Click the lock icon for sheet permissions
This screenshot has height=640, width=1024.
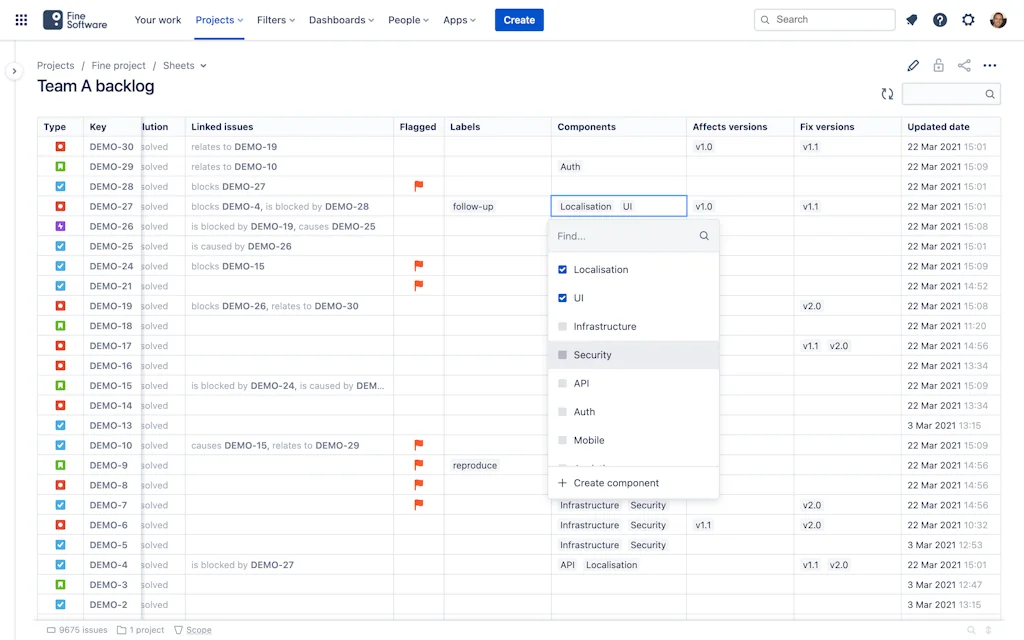[x=938, y=66]
